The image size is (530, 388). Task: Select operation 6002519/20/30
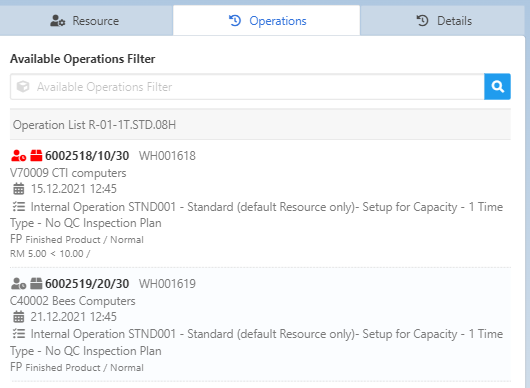[x=87, y=284]
